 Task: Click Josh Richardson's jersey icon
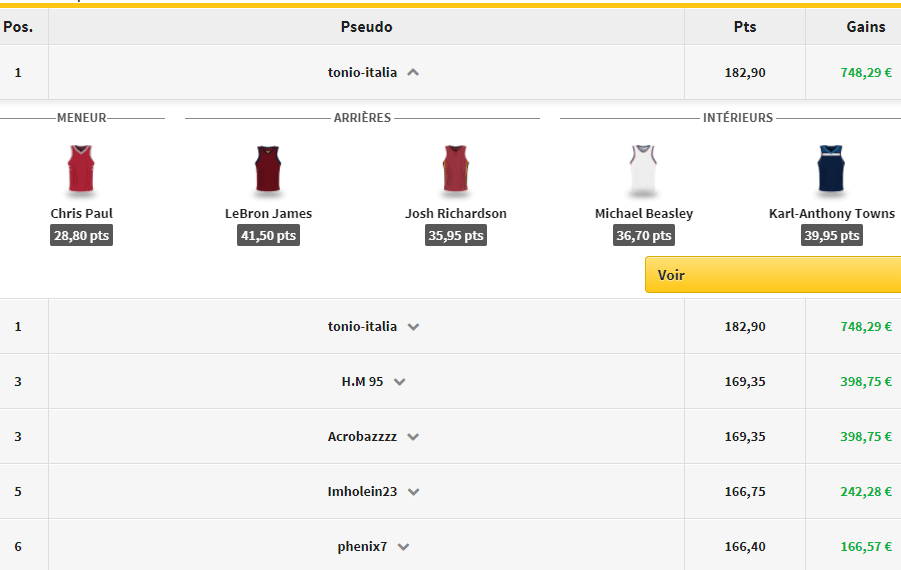456,170
